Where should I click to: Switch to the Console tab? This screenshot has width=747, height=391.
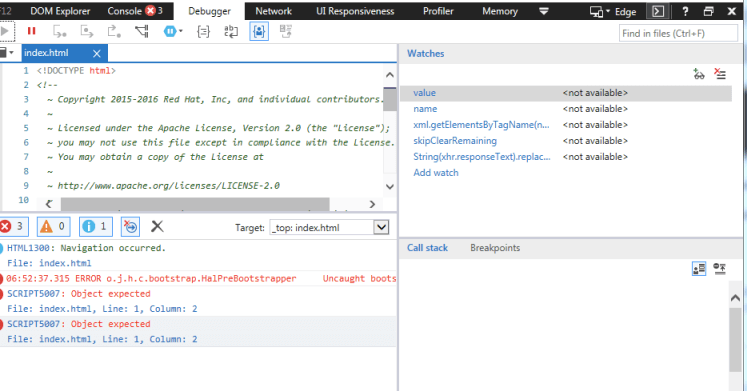135,11
